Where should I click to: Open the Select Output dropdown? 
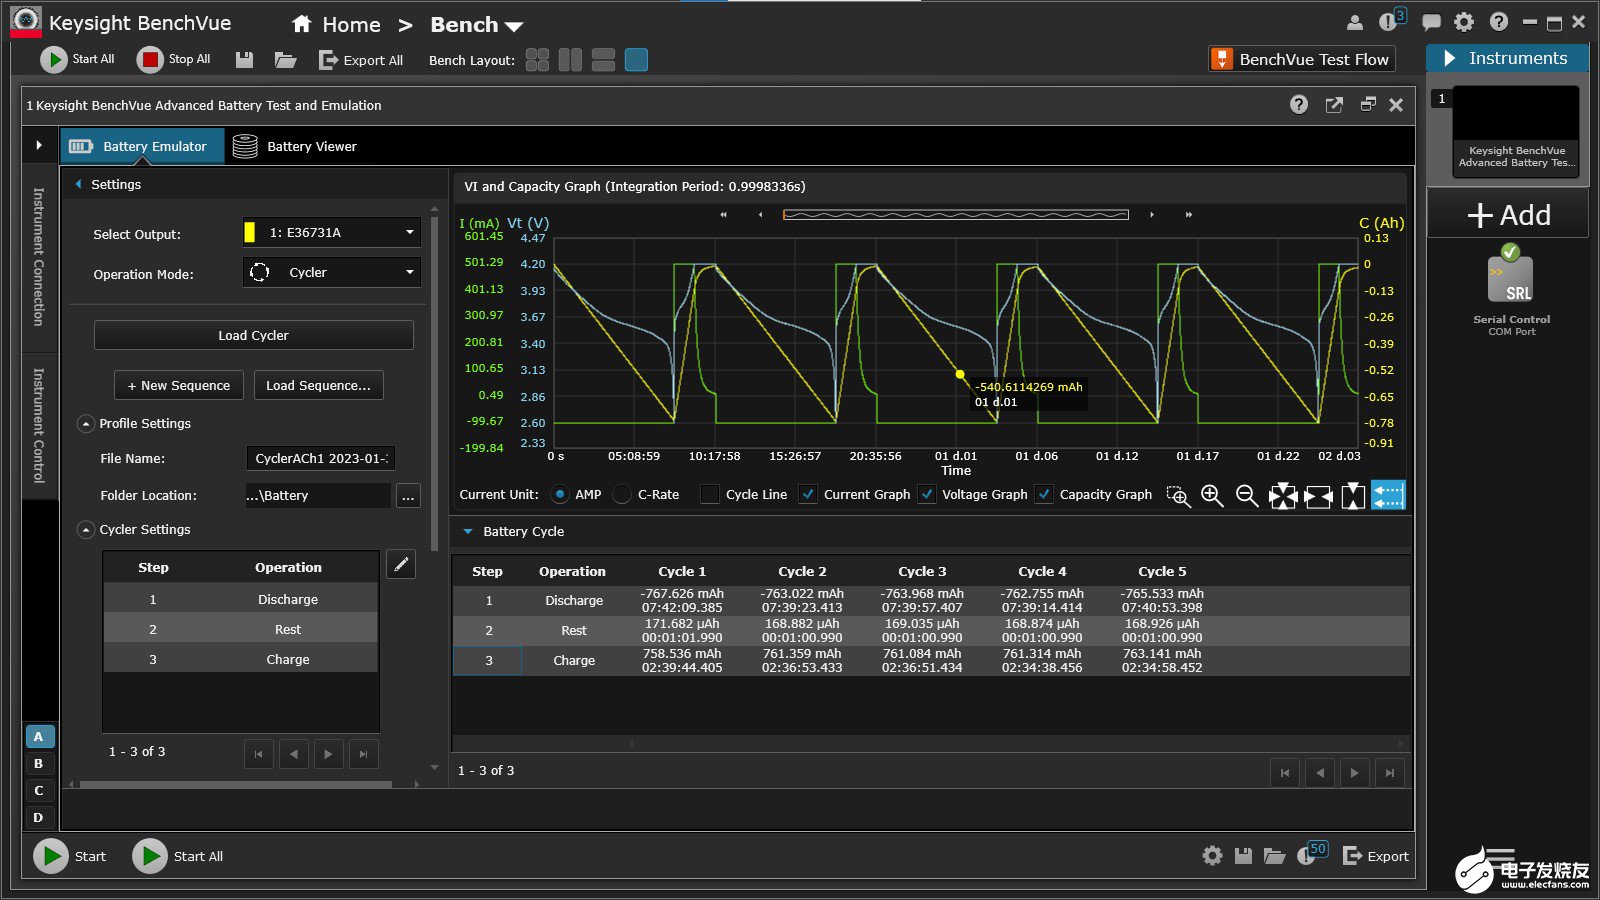(332, 232)
